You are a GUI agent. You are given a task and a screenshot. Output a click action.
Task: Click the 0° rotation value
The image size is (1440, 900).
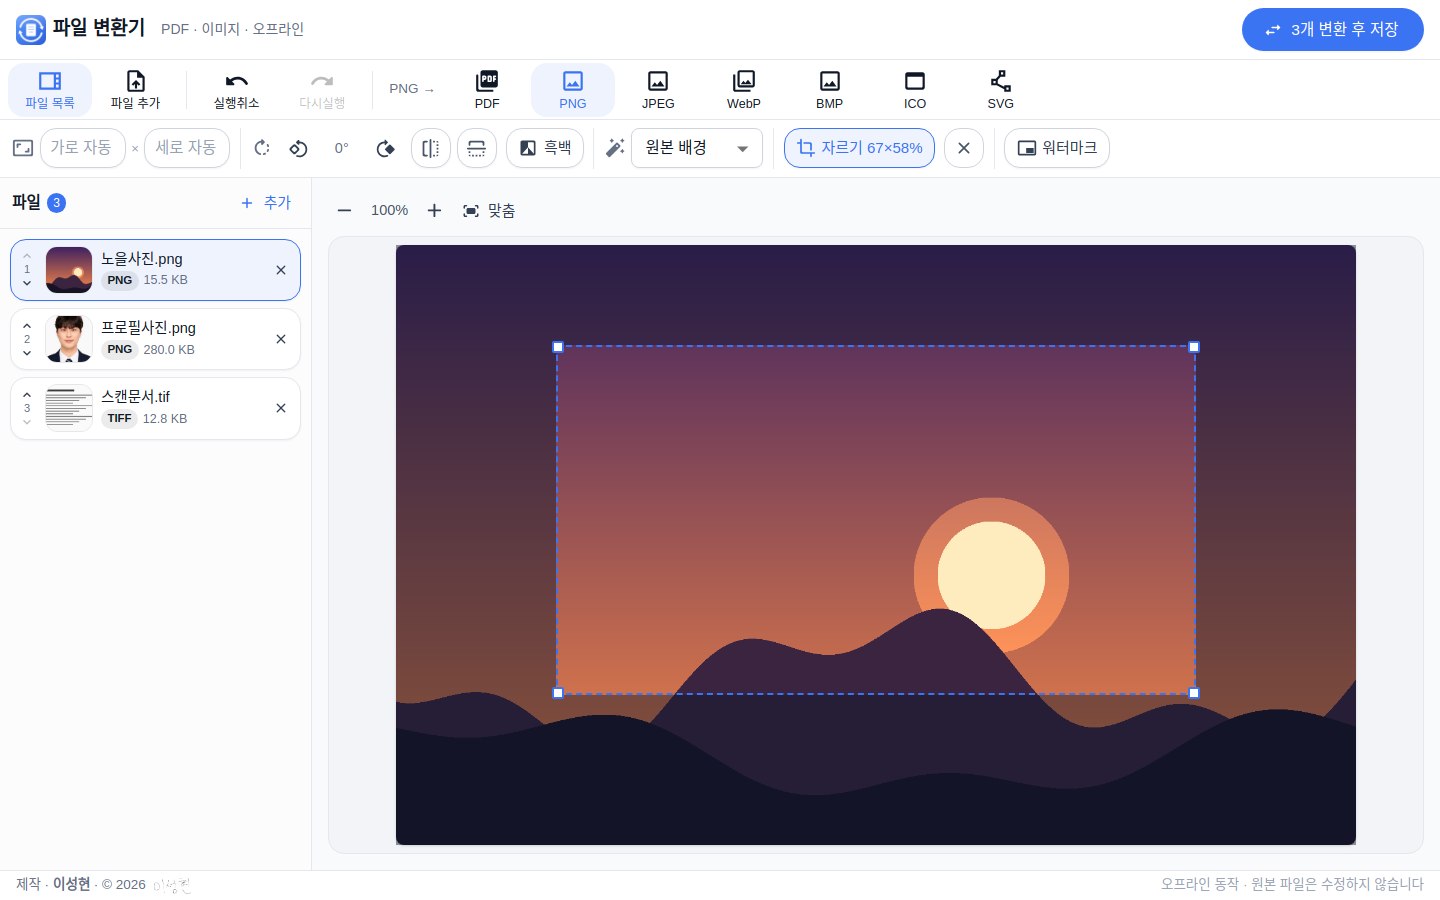[x=341, y=148]
